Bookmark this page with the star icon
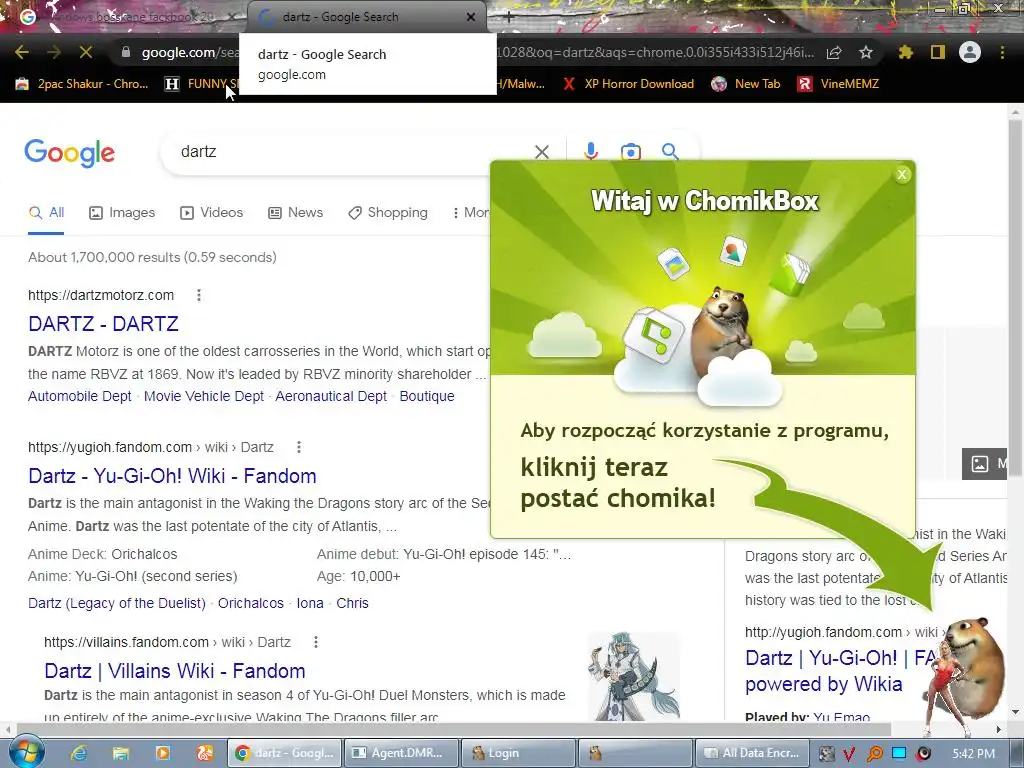The height and width of the screenshot is (768, 1024). tap(866, 52)
